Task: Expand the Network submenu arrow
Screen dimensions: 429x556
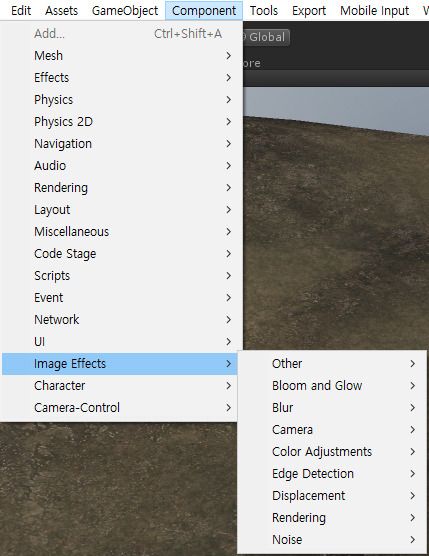Action: click(229, 319)
